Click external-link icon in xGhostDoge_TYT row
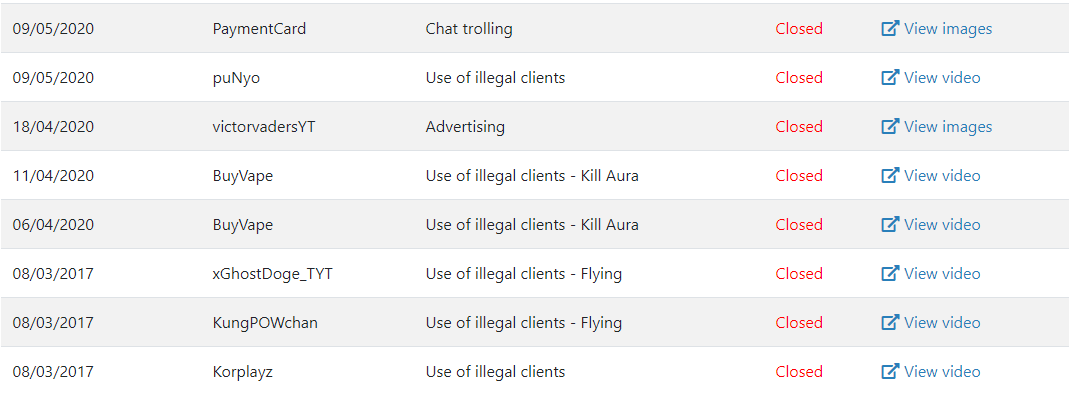 [890, 273]
